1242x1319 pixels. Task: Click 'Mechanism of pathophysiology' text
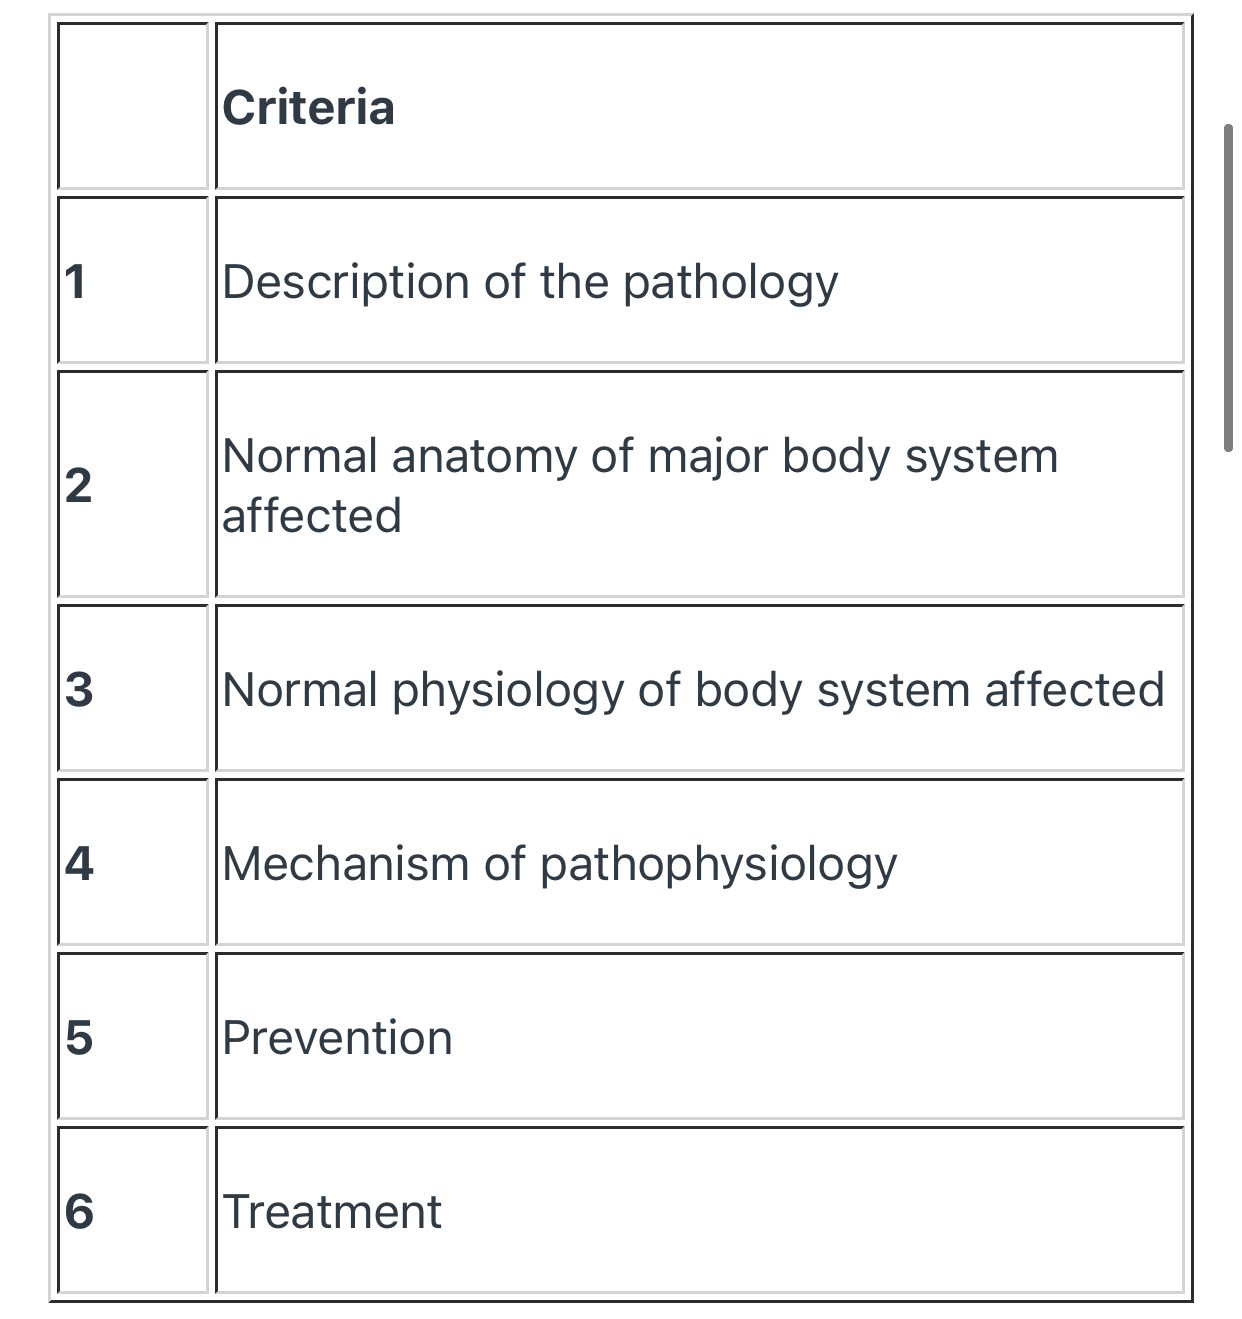click(x=559, y=864)
